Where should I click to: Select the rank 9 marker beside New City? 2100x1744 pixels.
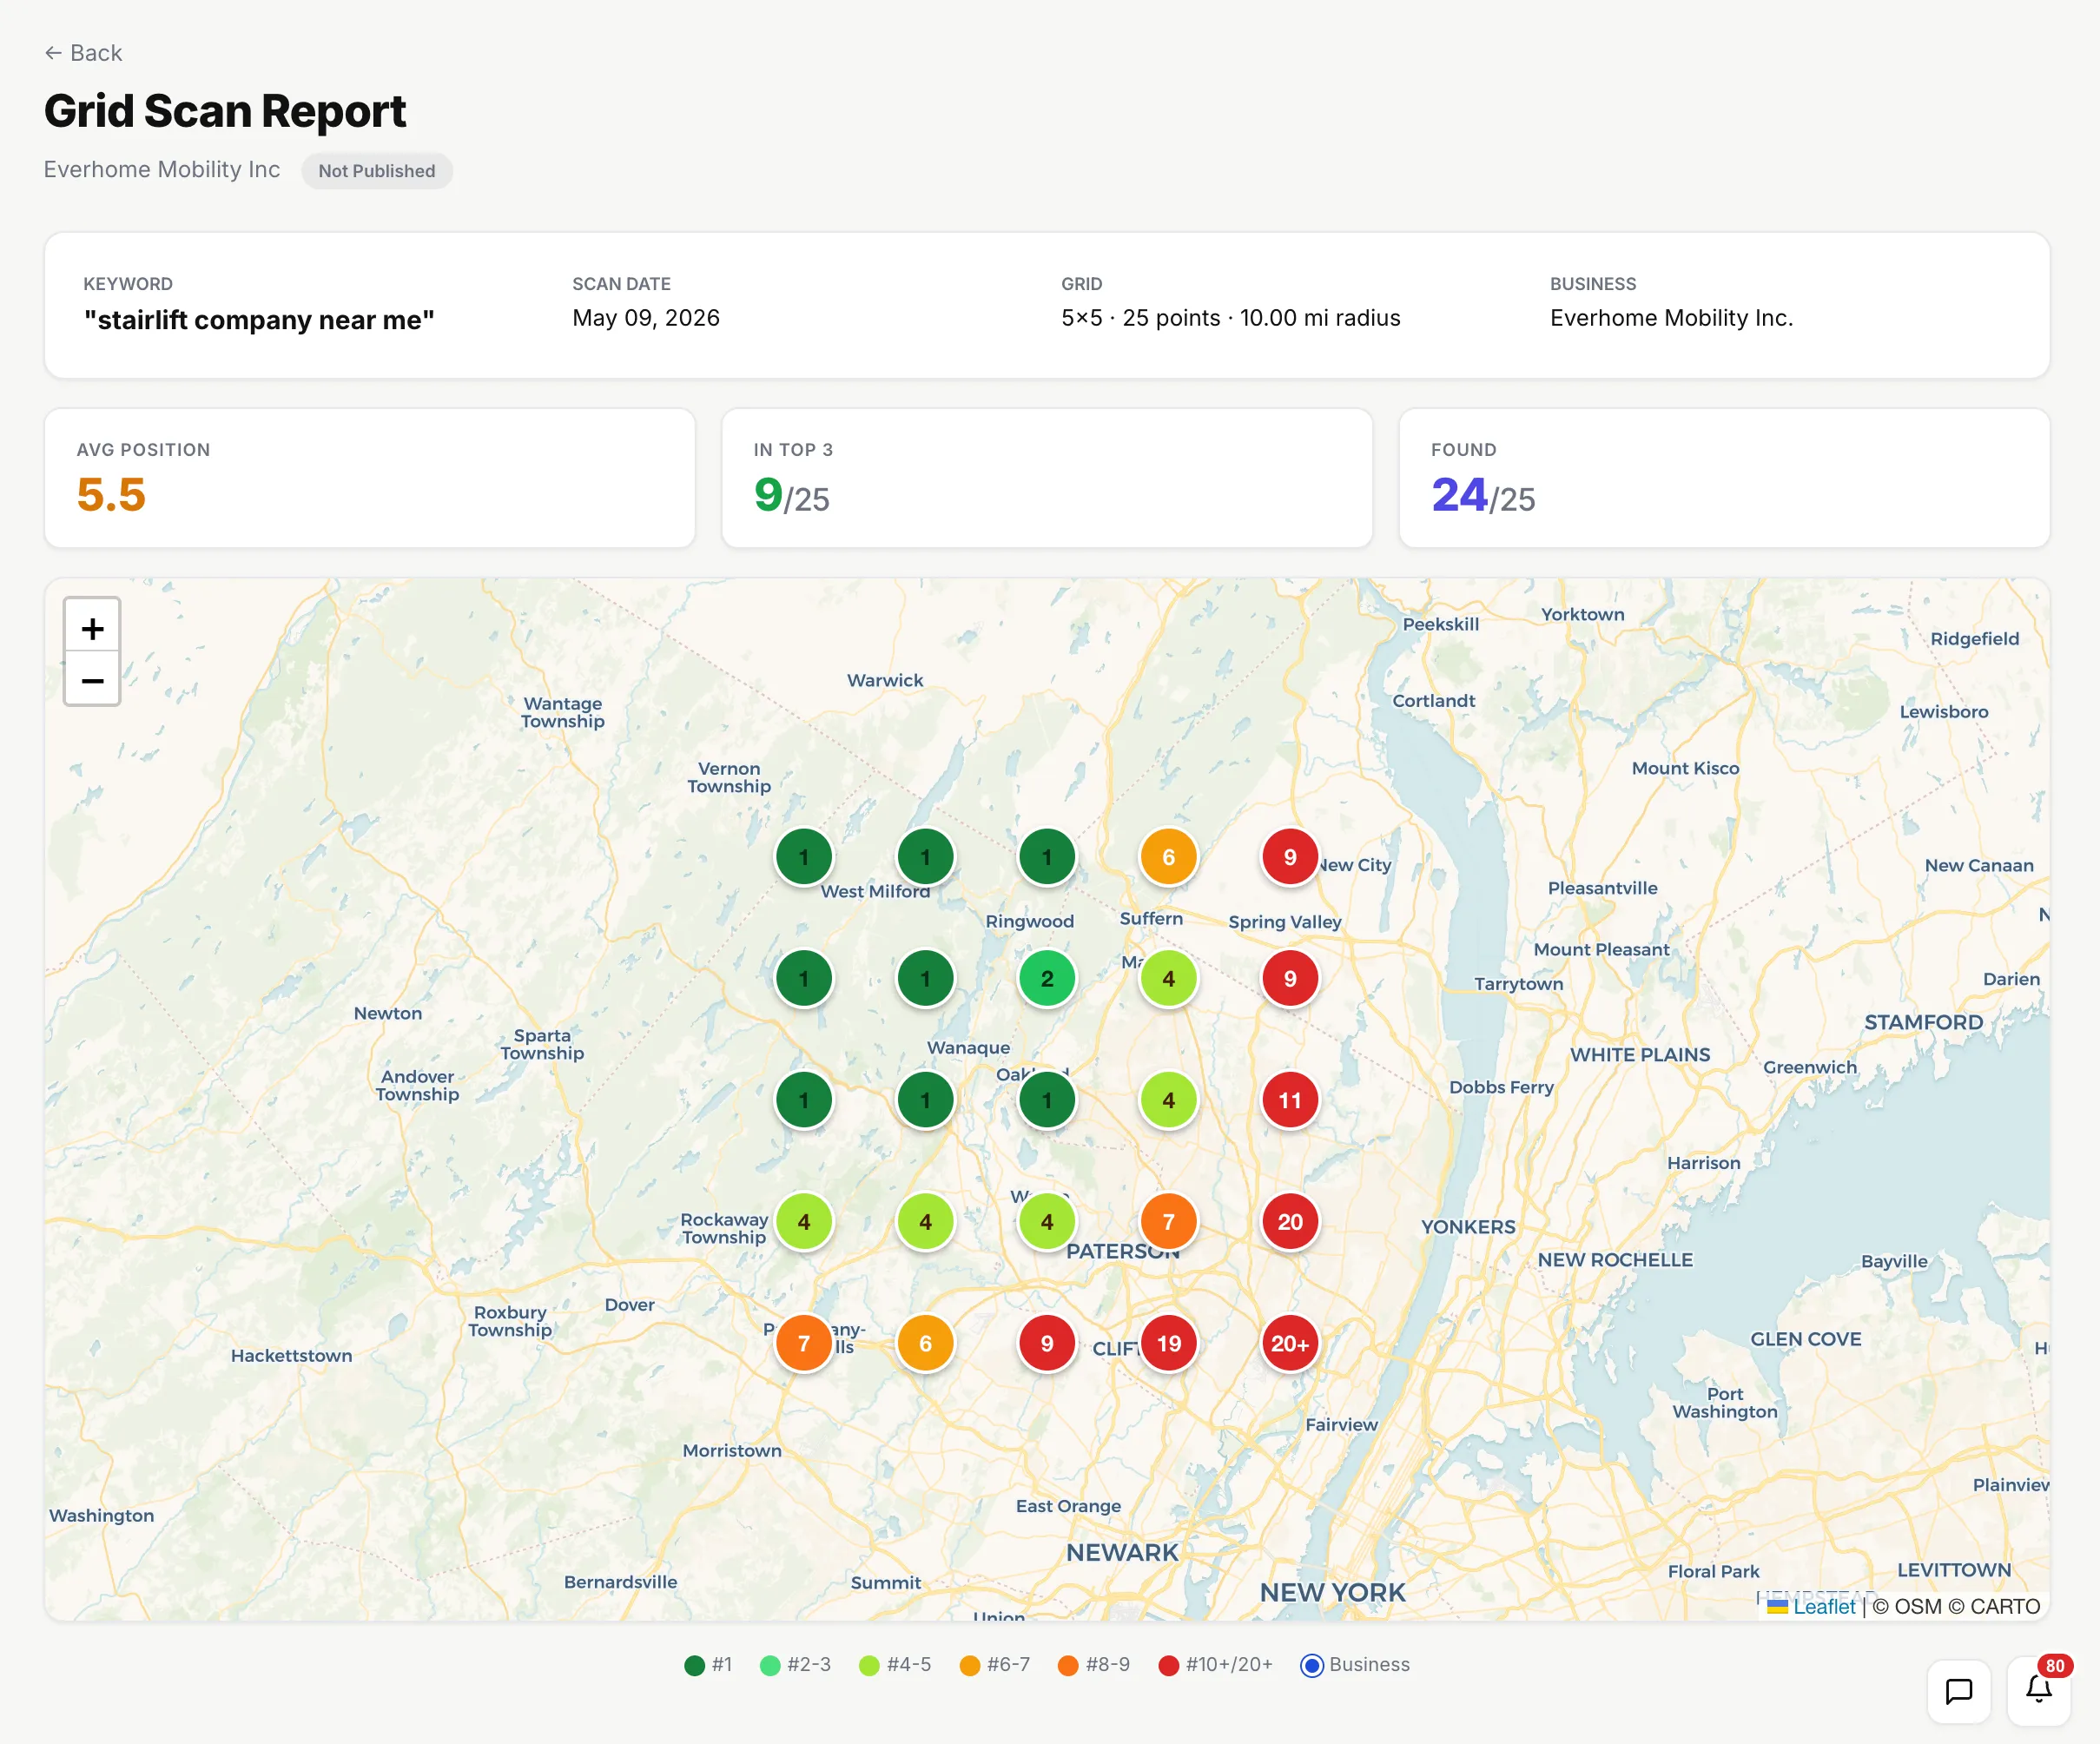click(1290, 857)
